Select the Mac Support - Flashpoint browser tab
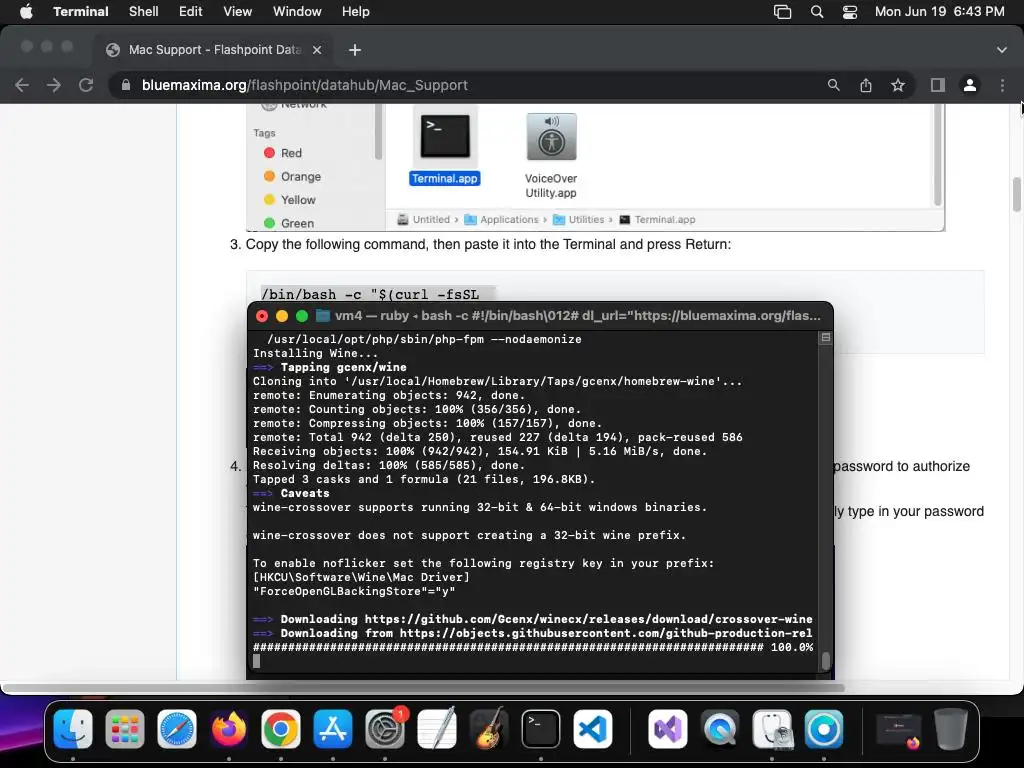 point(214,50)
